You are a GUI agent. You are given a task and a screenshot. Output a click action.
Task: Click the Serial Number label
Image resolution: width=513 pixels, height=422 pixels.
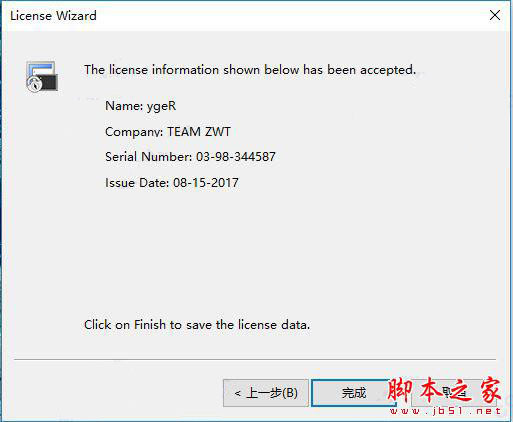coord(149,157)
